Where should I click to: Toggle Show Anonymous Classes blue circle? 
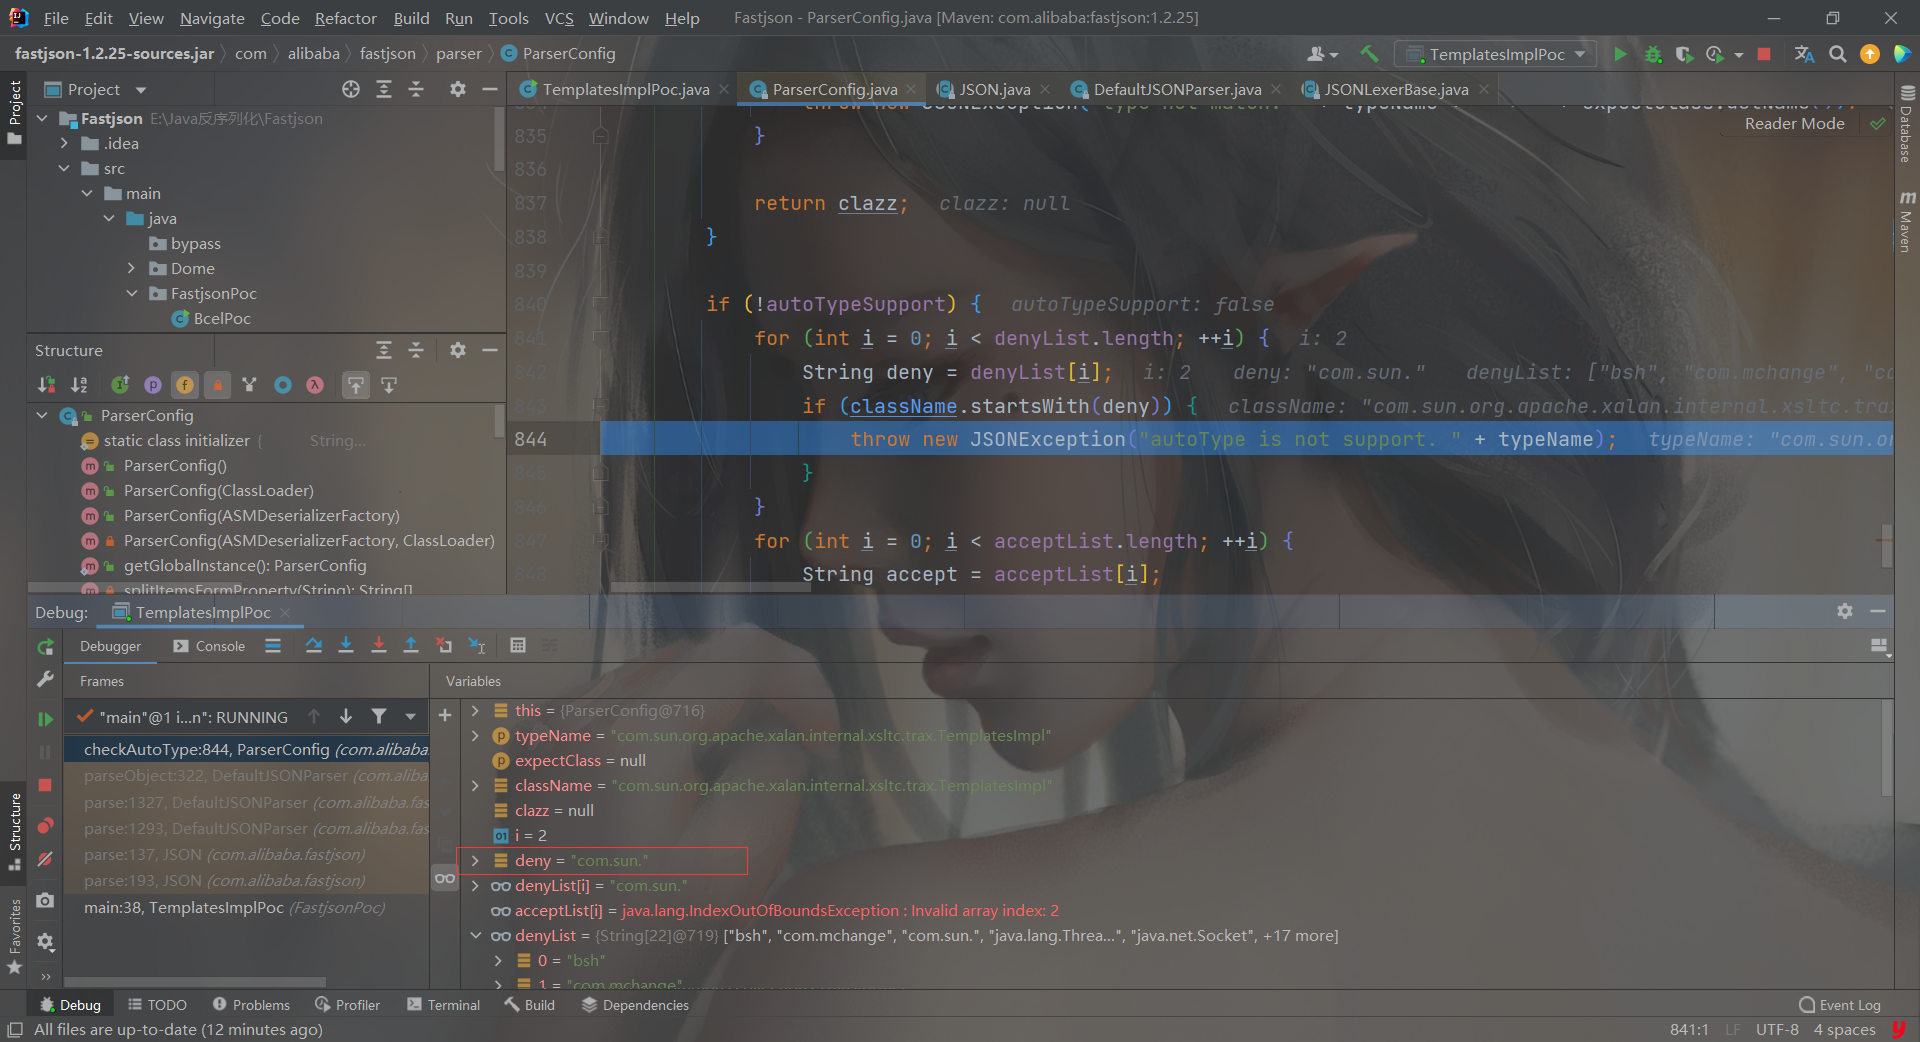pos(283,384)
